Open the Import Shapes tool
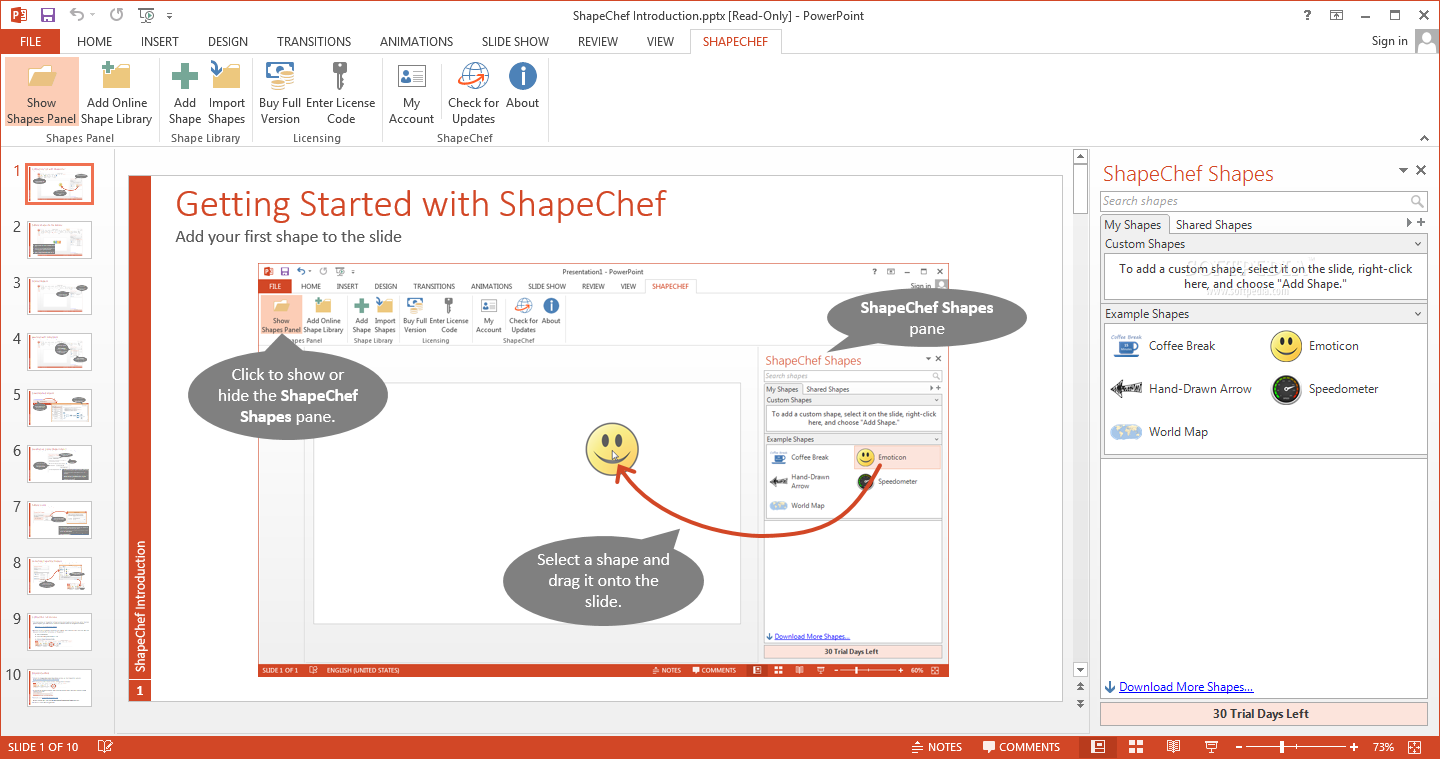Viewport: 1440px width, 759px height. pos(227,93)
